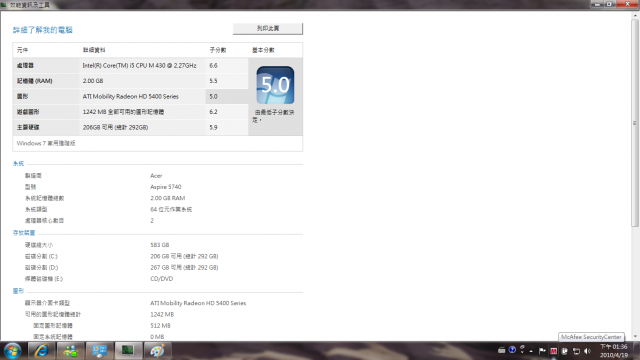Screen dimensions: 640x360
Task: Click the RAM component label
Action: coord(35,81)
